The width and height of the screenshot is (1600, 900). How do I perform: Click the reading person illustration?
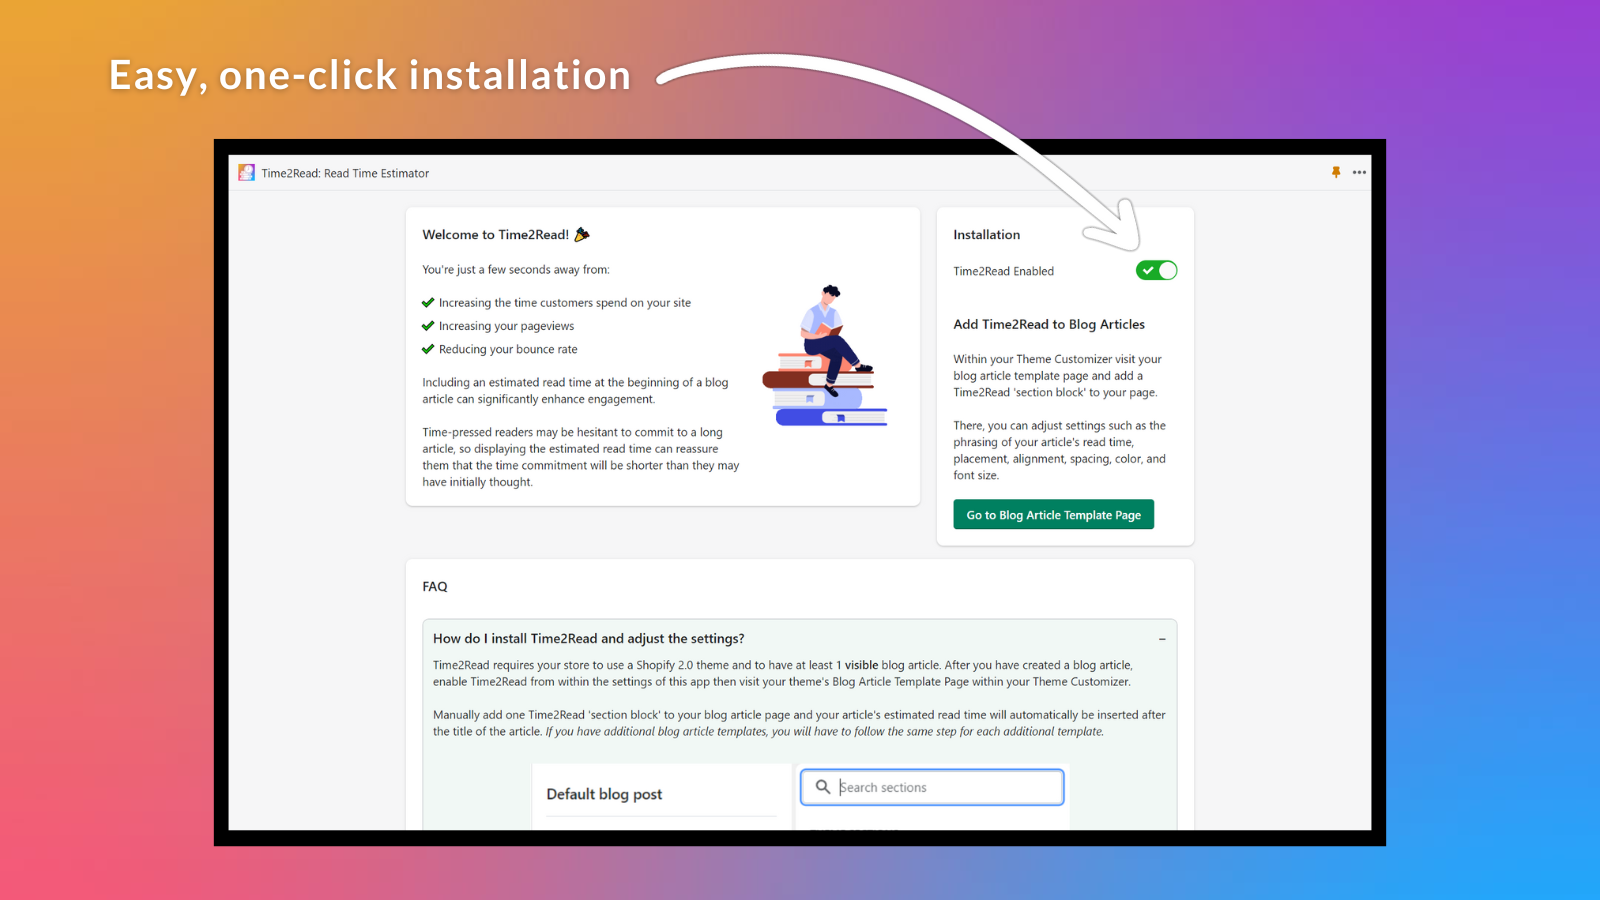(x=825, y=355)
